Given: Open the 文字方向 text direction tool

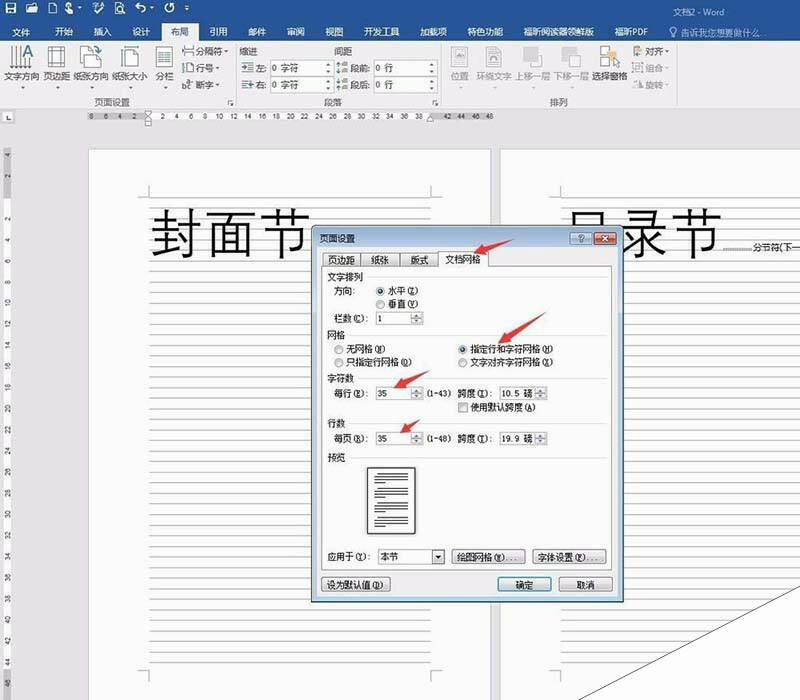Looking at the screenshot, I should pos(21,66).
